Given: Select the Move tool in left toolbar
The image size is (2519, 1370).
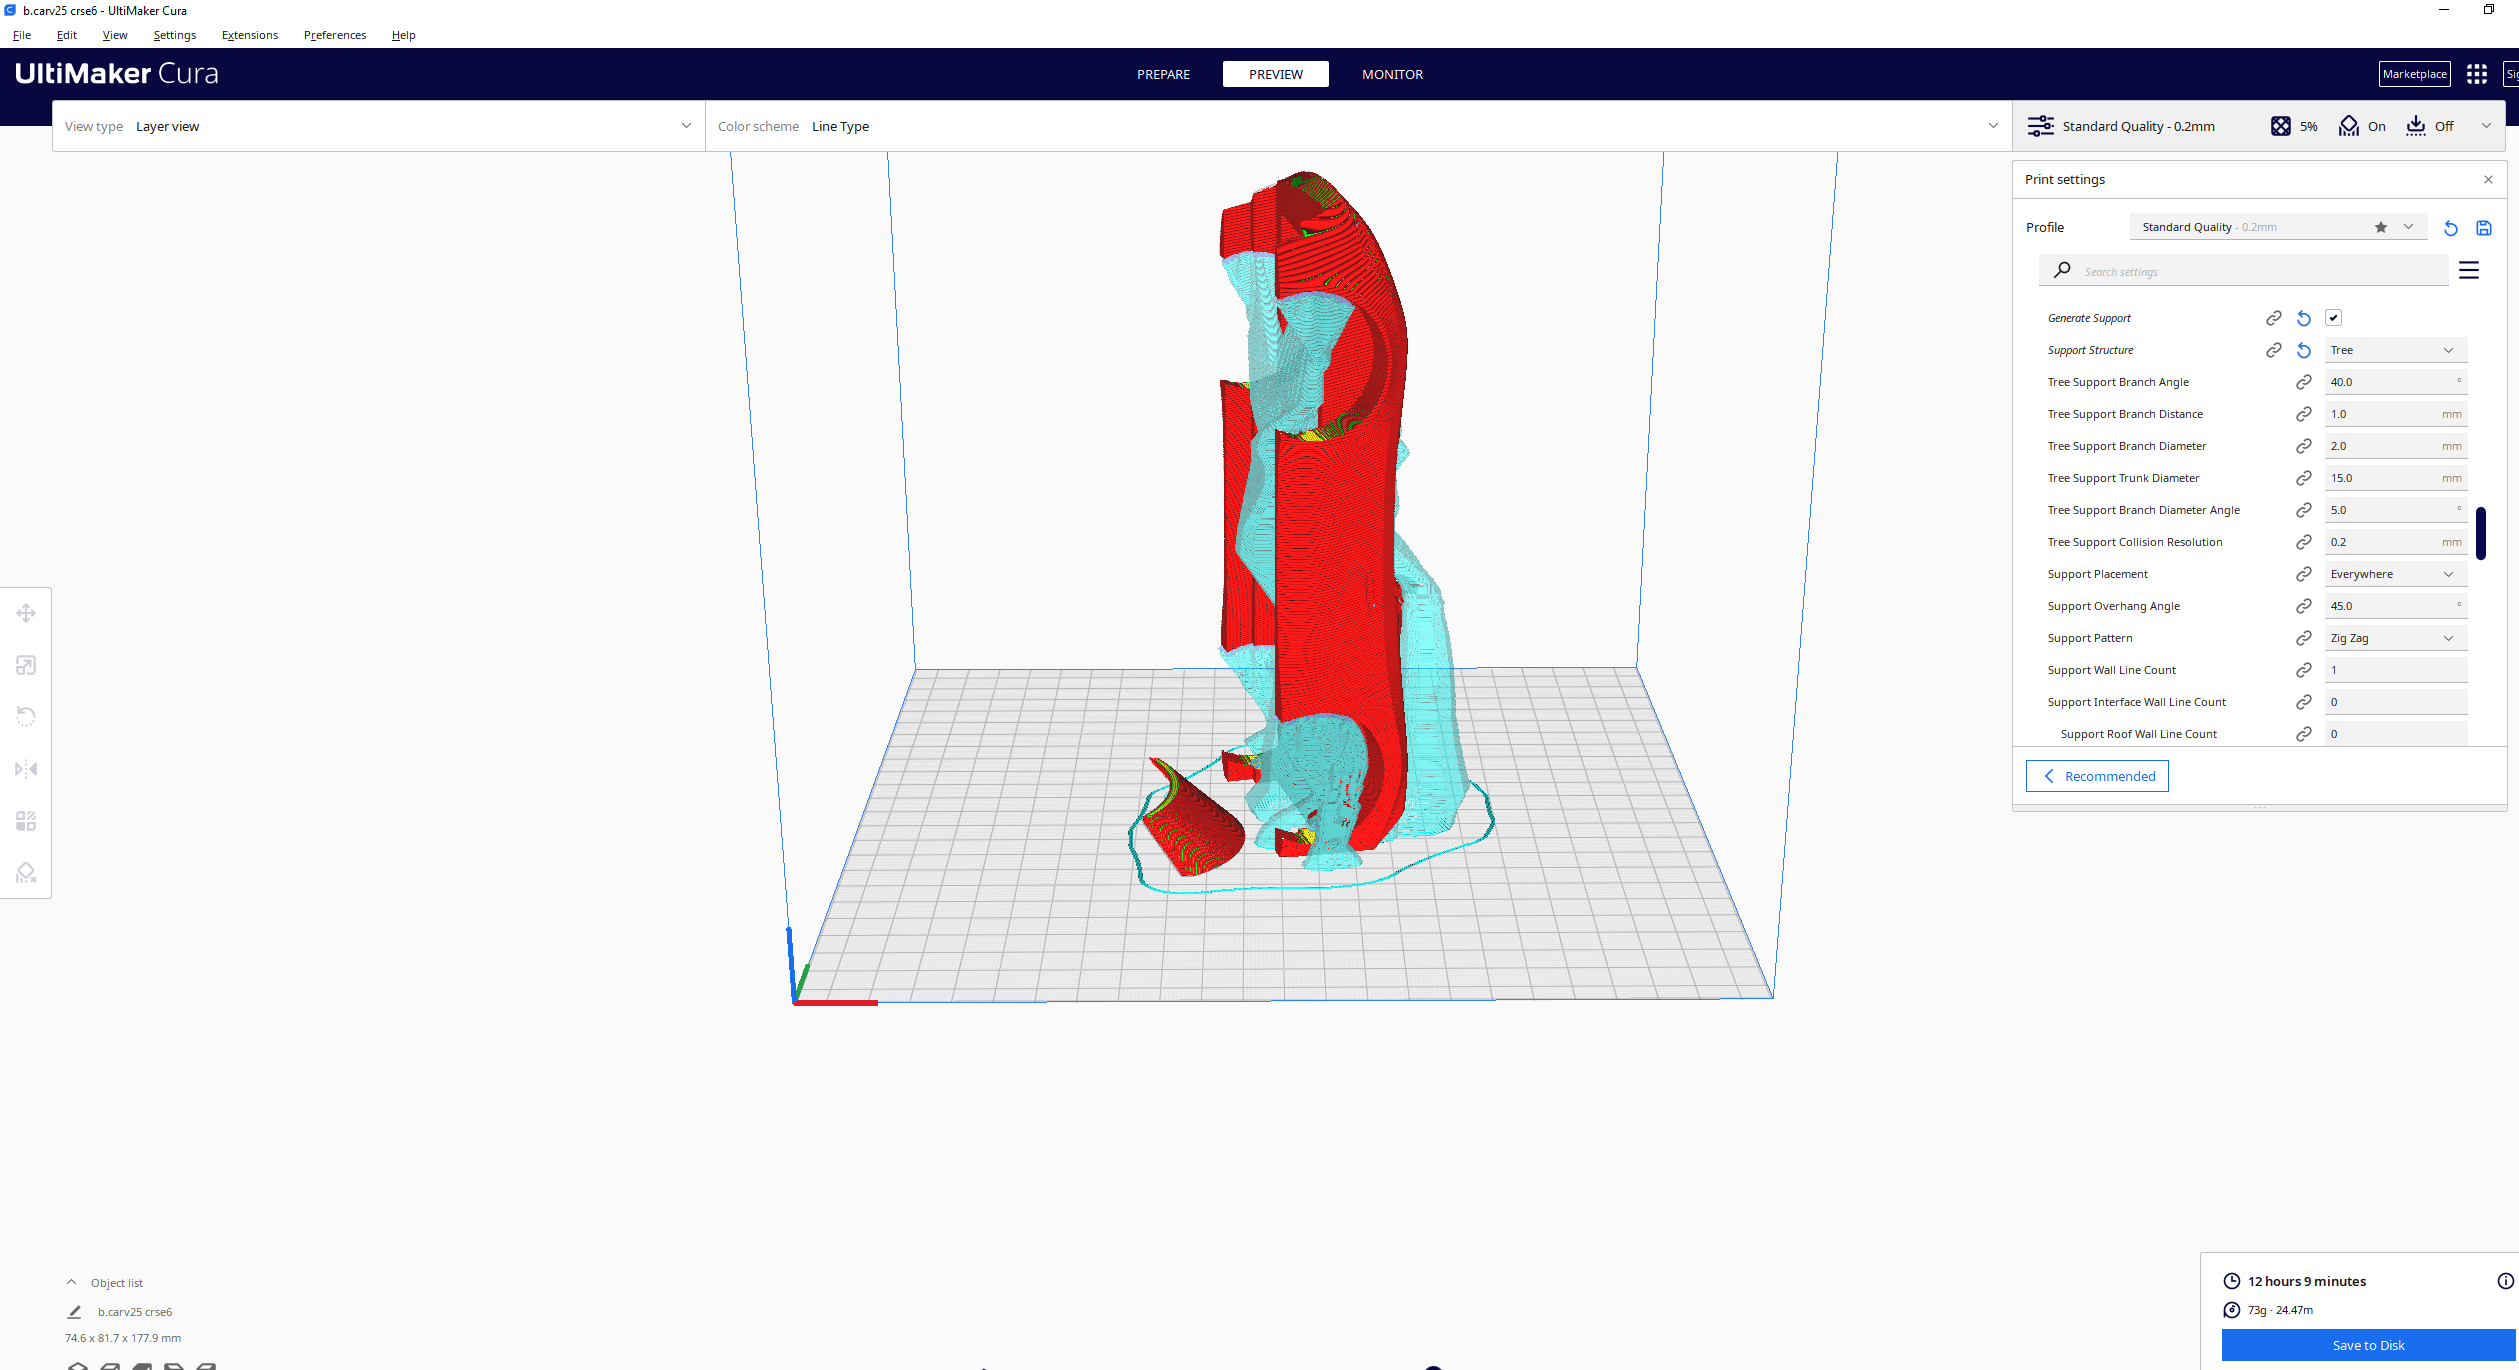Looking at the screenshot, I should 26,613.
